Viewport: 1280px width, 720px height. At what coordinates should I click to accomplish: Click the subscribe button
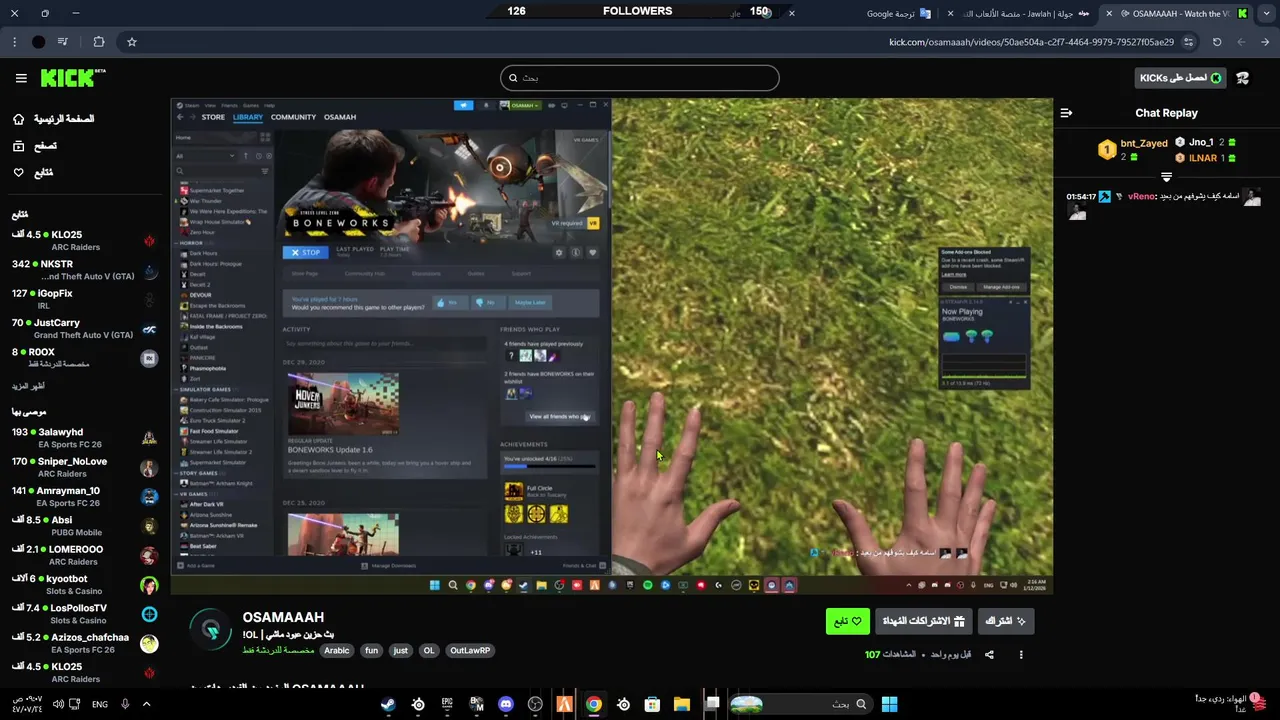pos(1006,621)
